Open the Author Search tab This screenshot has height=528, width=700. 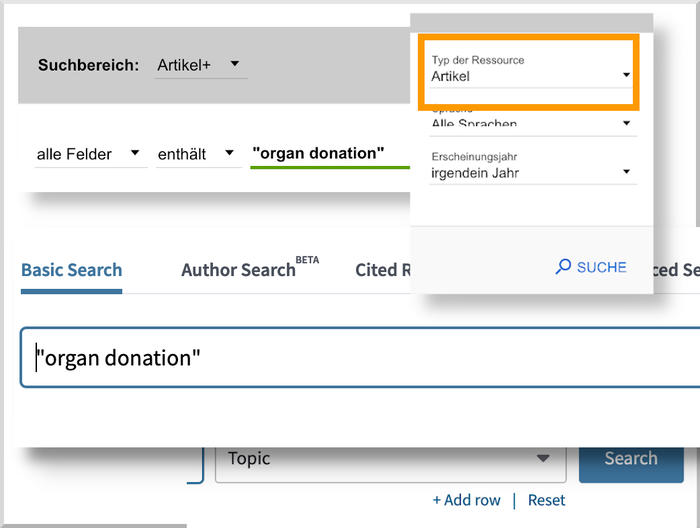(x=239, y=270)
